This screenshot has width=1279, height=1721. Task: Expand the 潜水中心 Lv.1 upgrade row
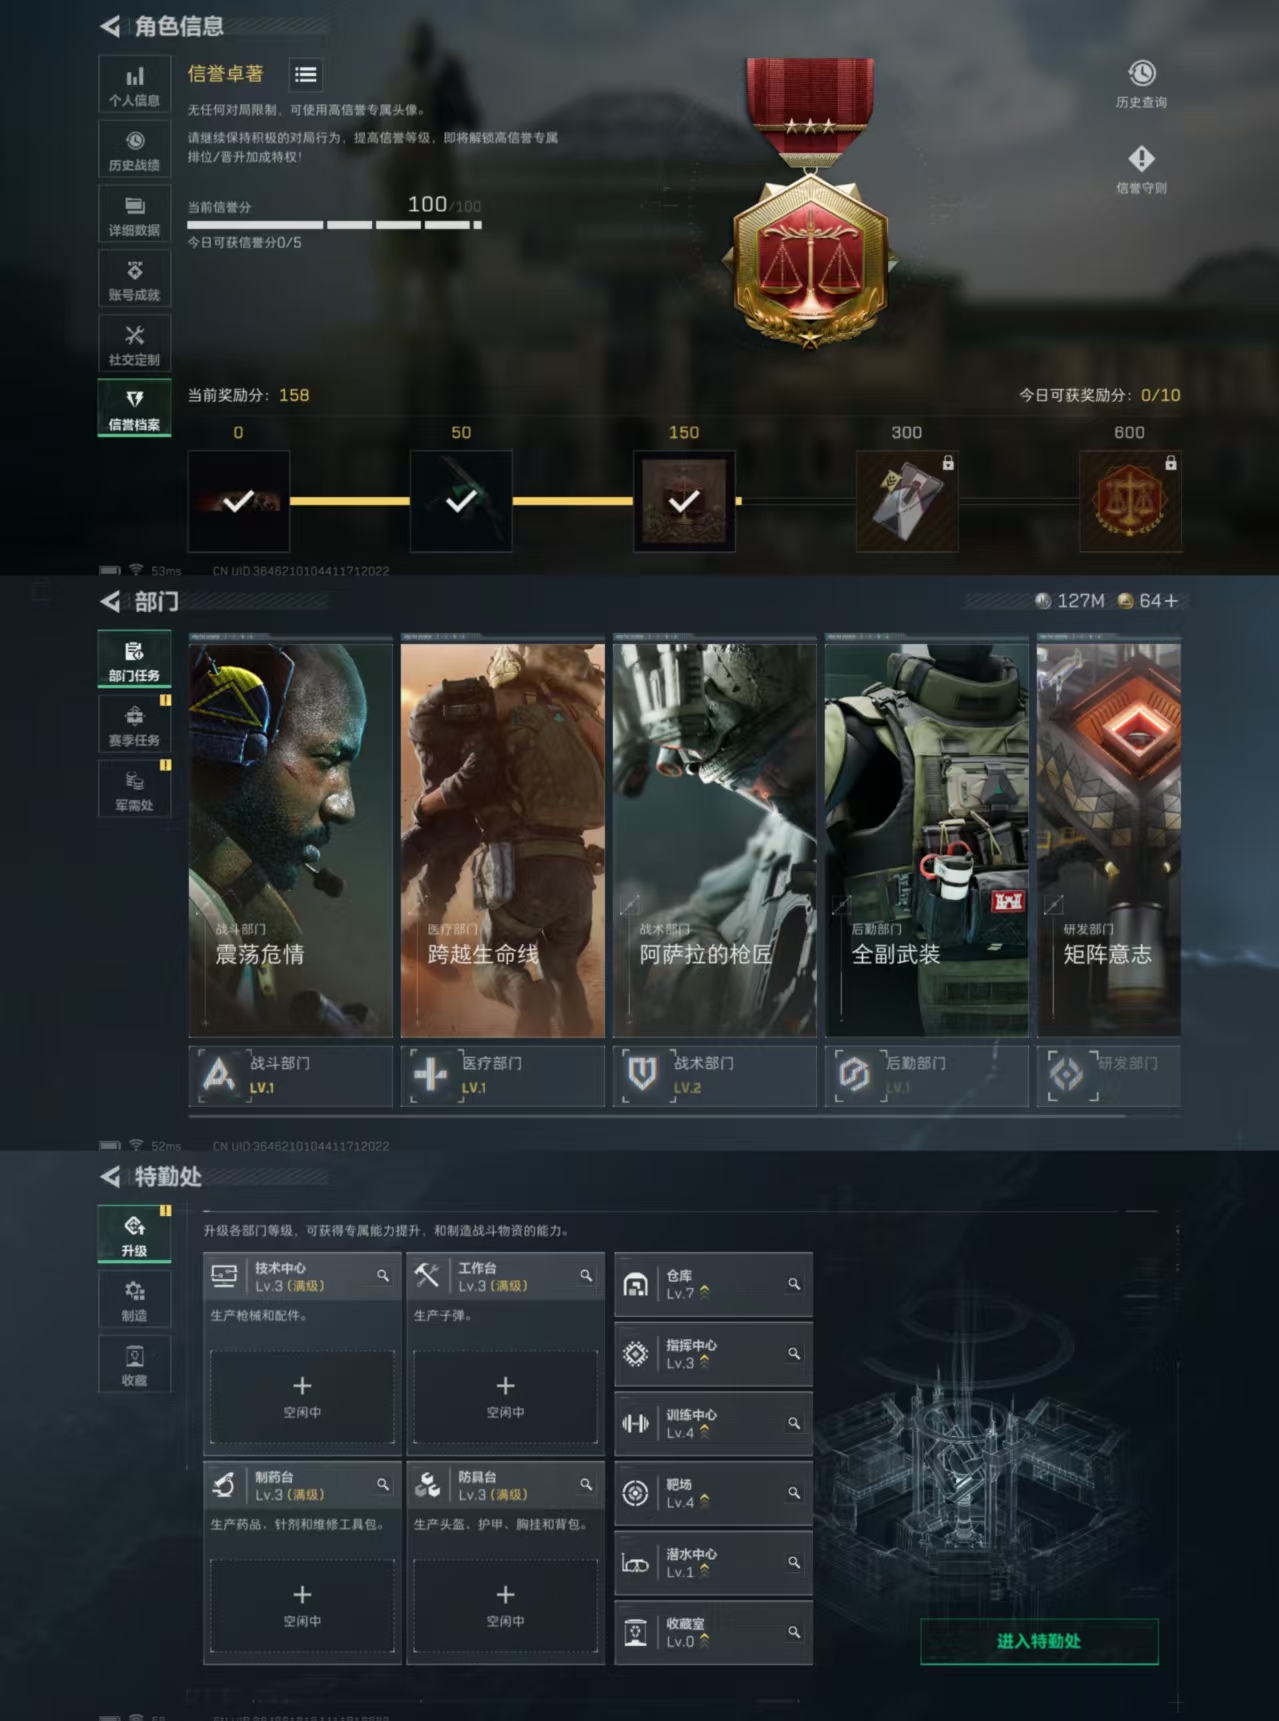coord(712,1563)
